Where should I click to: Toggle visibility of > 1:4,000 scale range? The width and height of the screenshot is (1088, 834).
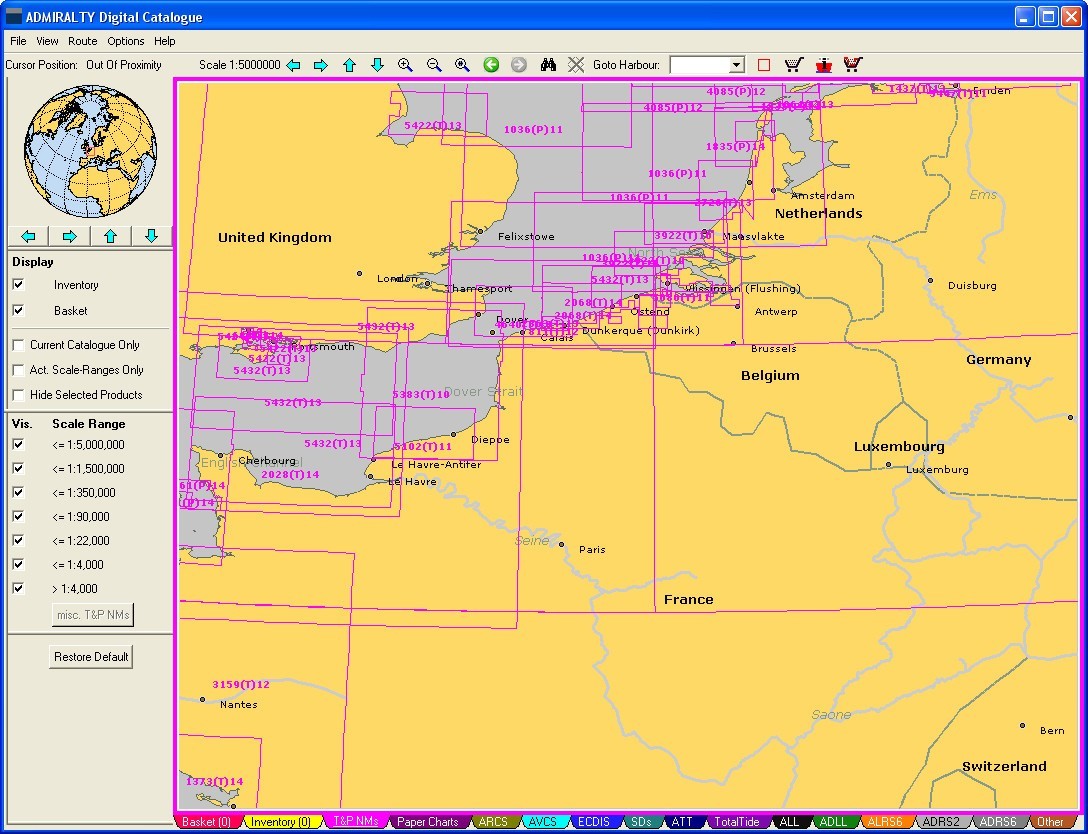point(19,588)
